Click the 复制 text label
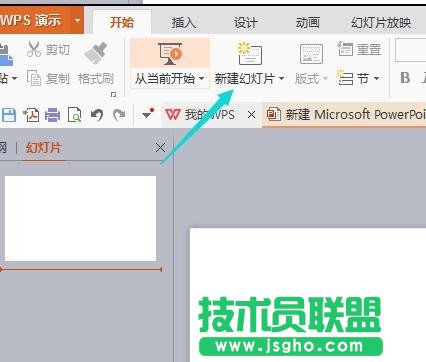Viewport: 426px width, 362px height. click(58, 79)
